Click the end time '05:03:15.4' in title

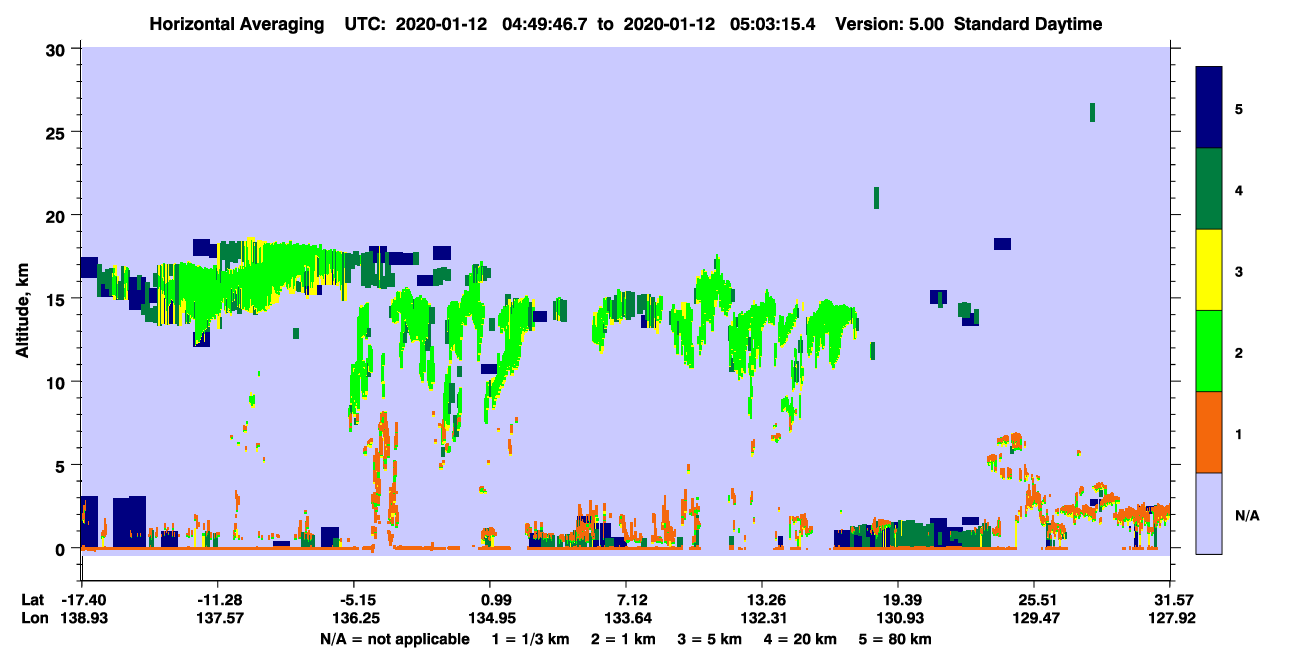pyautogui.click(x=773, y=24)
